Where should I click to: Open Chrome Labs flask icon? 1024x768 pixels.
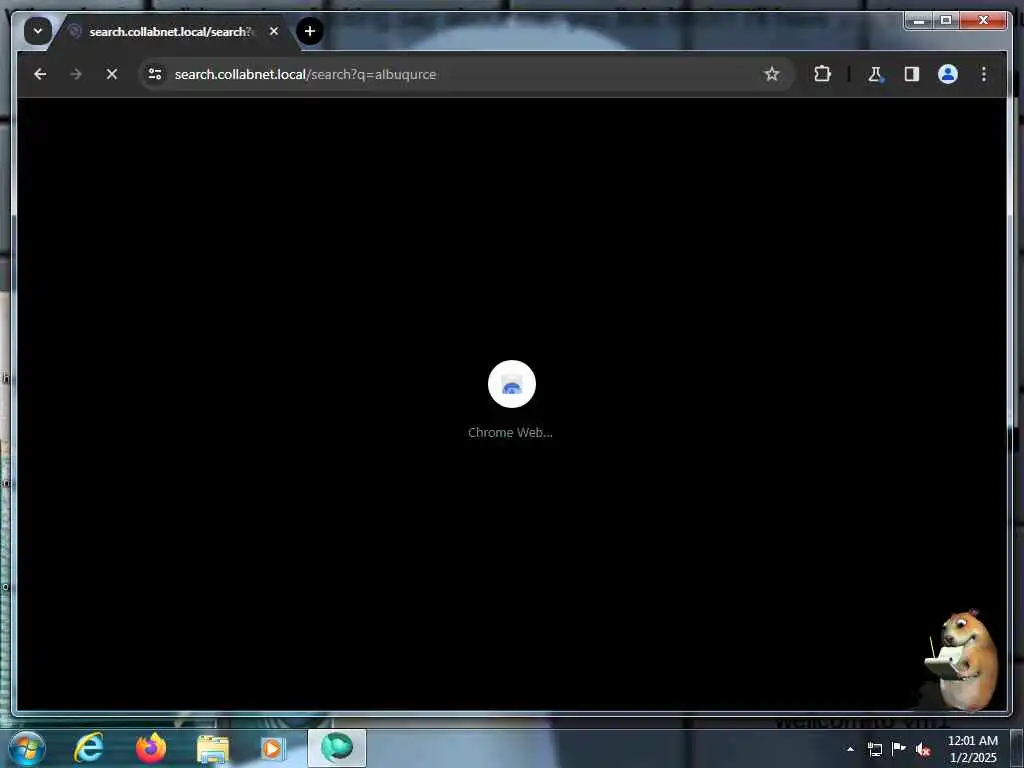pyautogui.click(x=875, y=74)
